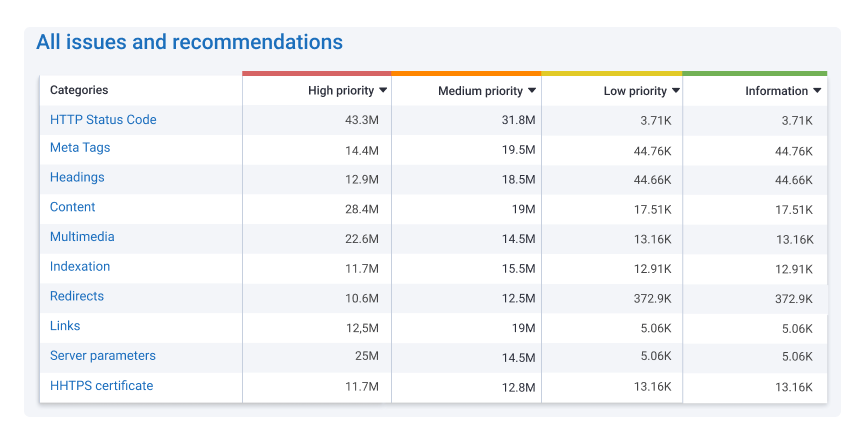Viewport: 868px width, 439px height.
Task: Open the Indexation category link
Action: pyautogui.click(x=80, y=267)
